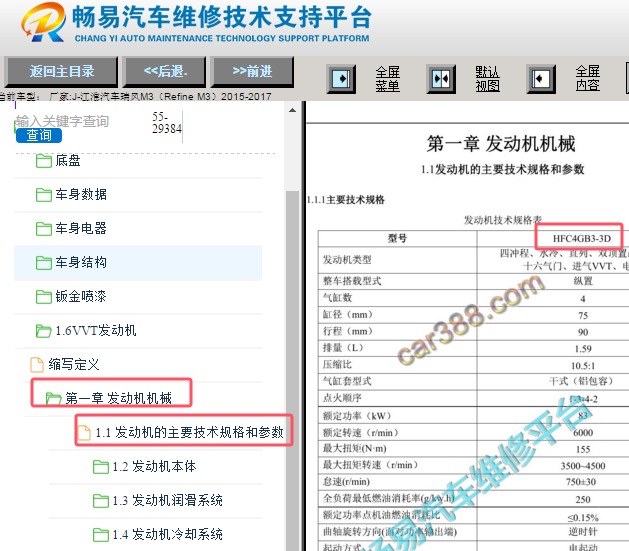629x551 pixels.
Task: Open 1.1 发动机的主要技术规格和参数 page
Action: tap(189, 432)
